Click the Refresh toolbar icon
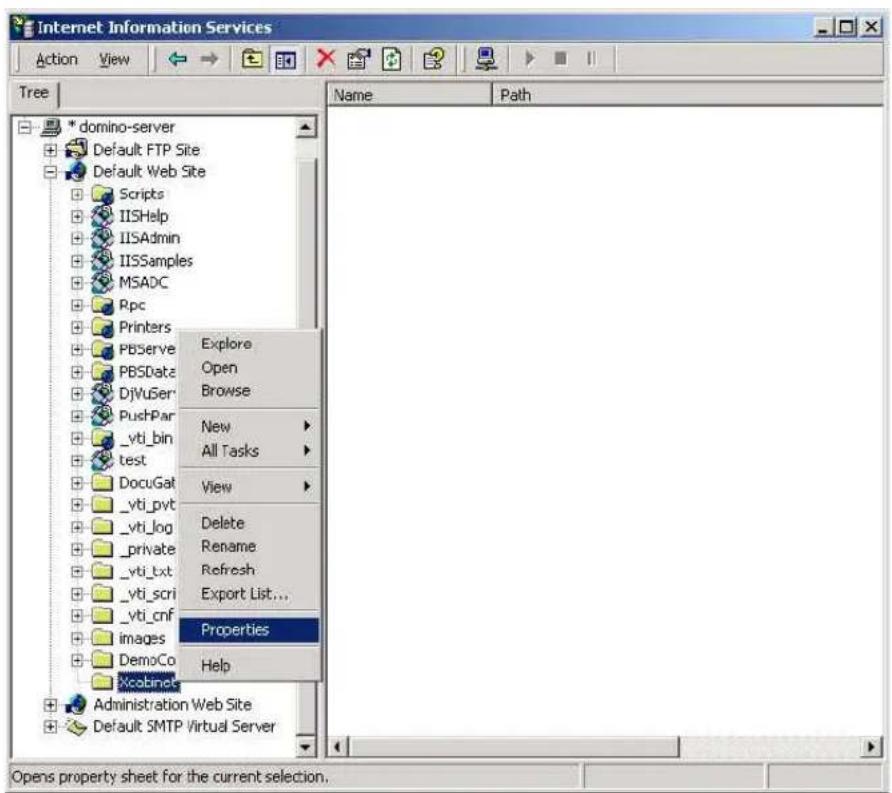 pos(391,59)
